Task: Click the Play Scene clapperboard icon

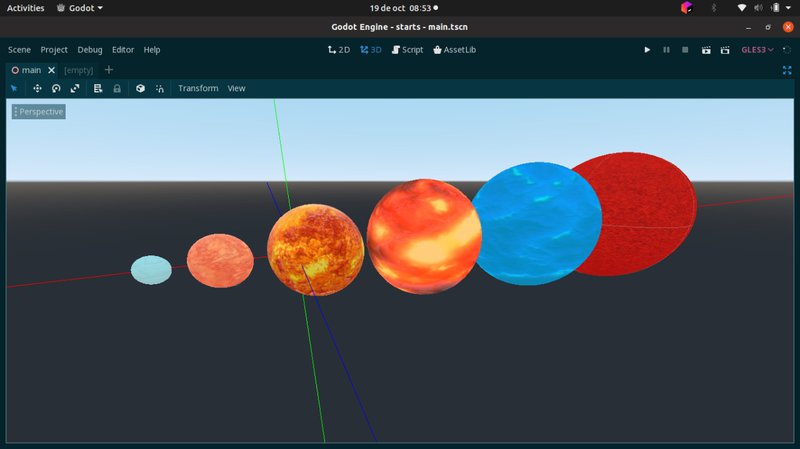Action: [706, 49]
